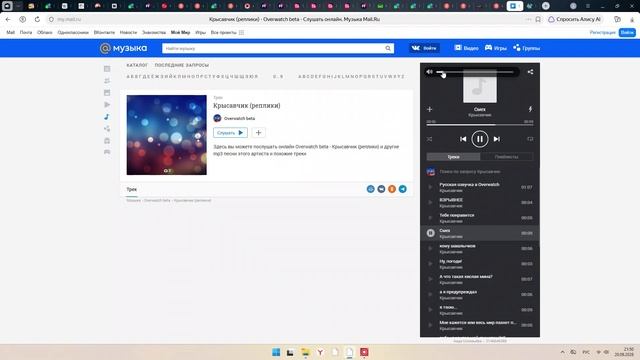Open the Overwatch beta artist link
This screenshot has height=360, width=640.
[x=239, y=118]
